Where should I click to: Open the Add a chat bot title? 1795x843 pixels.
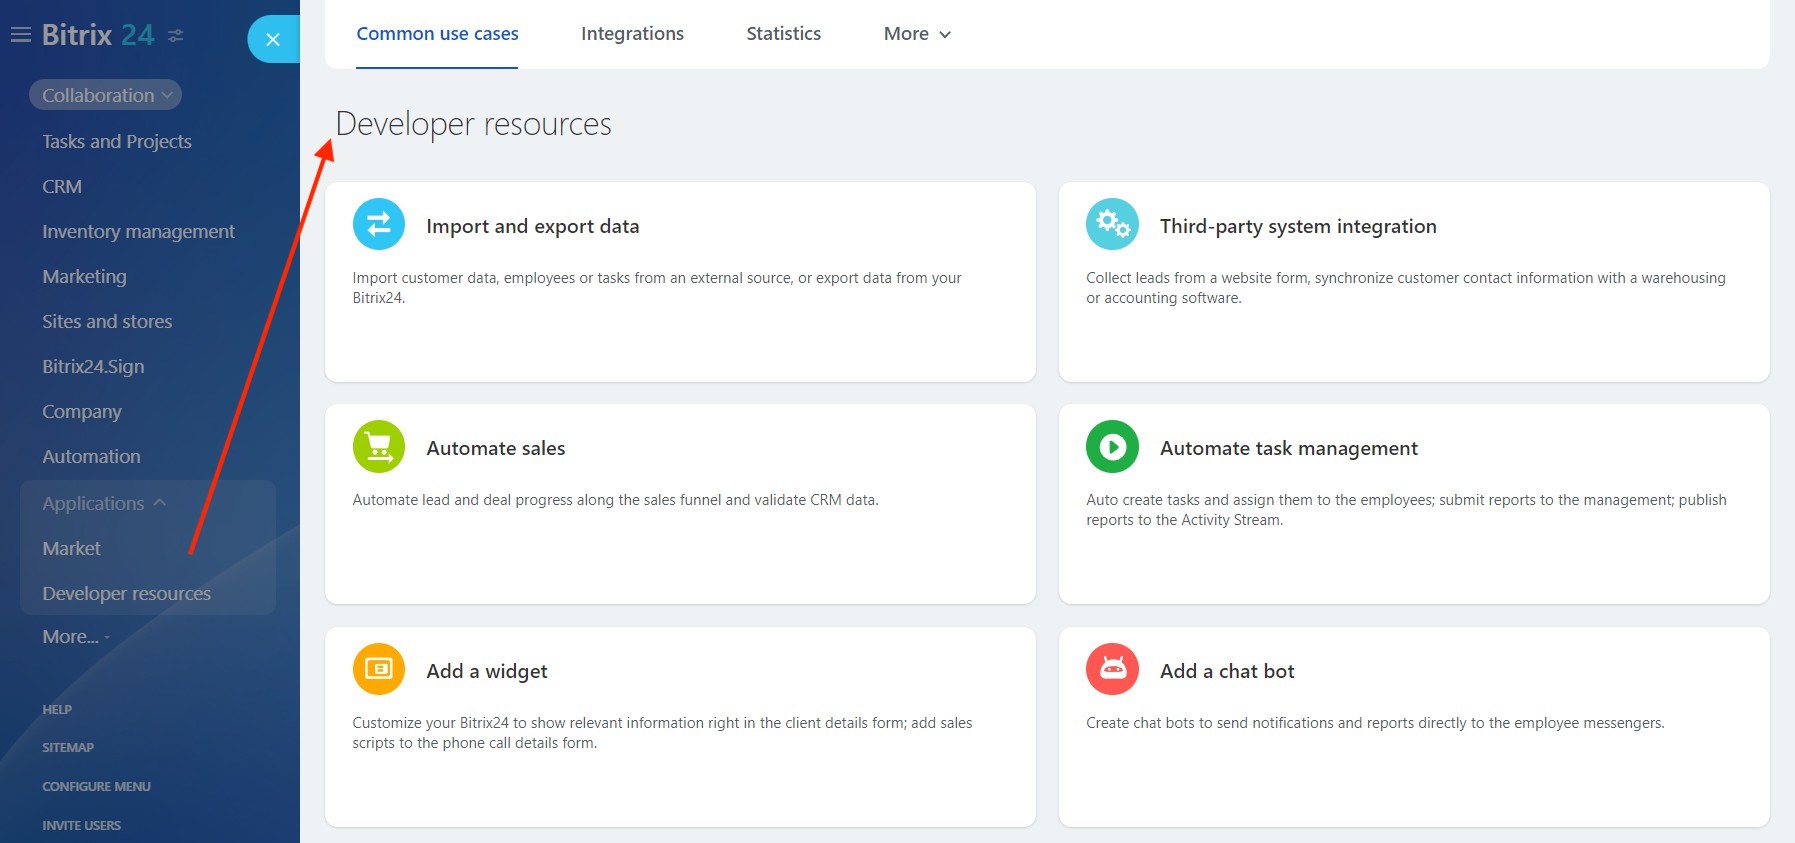1227,671
